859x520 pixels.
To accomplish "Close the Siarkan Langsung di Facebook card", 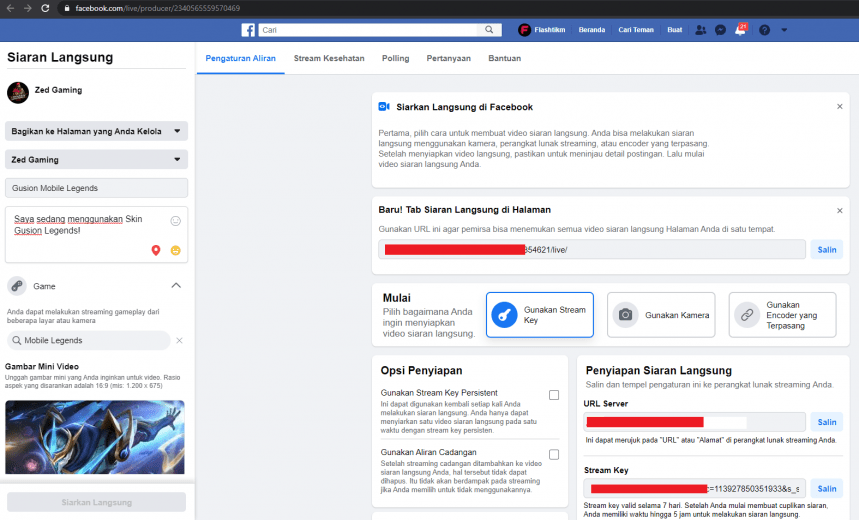I will (840, 107).
